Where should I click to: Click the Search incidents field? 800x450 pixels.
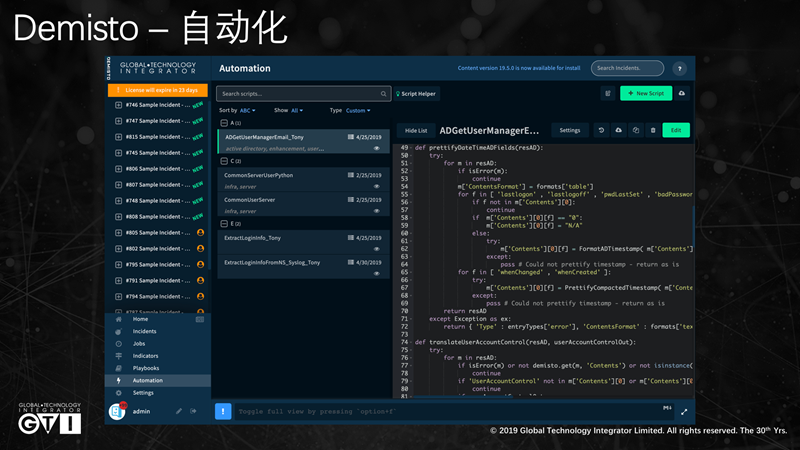(x=627, y=68)
